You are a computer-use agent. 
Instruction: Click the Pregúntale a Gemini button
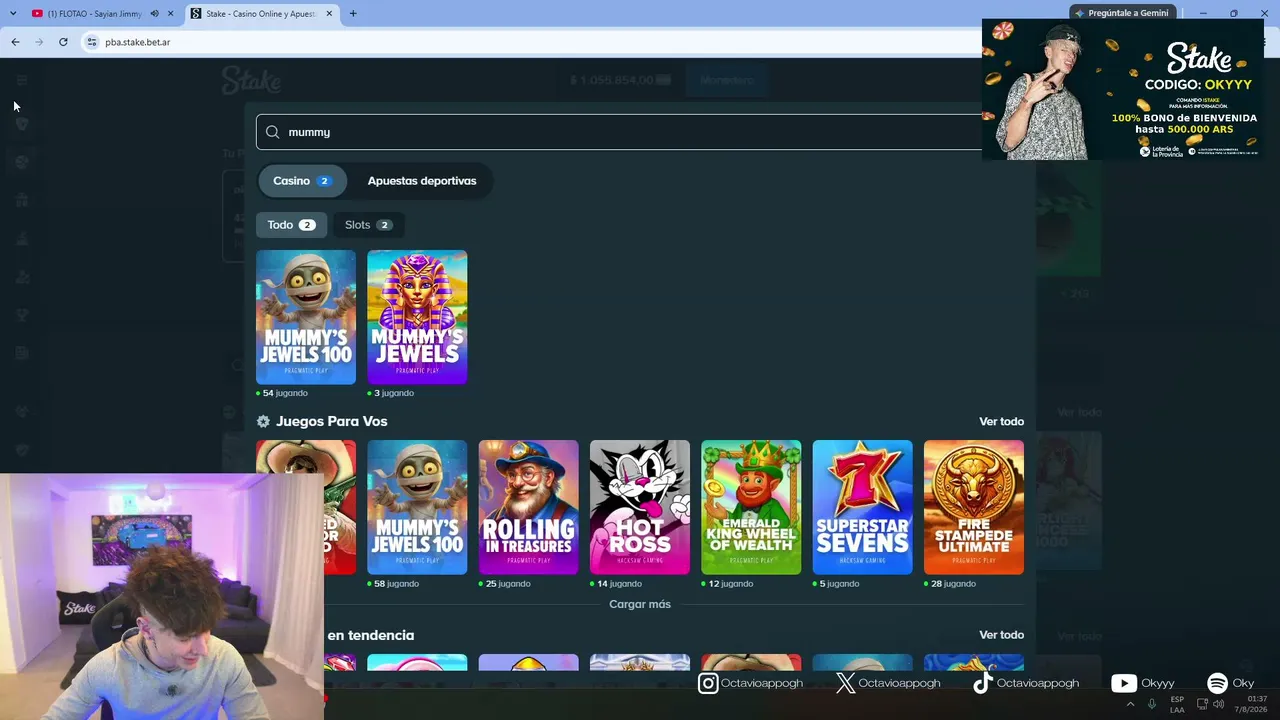[1122, 13]
